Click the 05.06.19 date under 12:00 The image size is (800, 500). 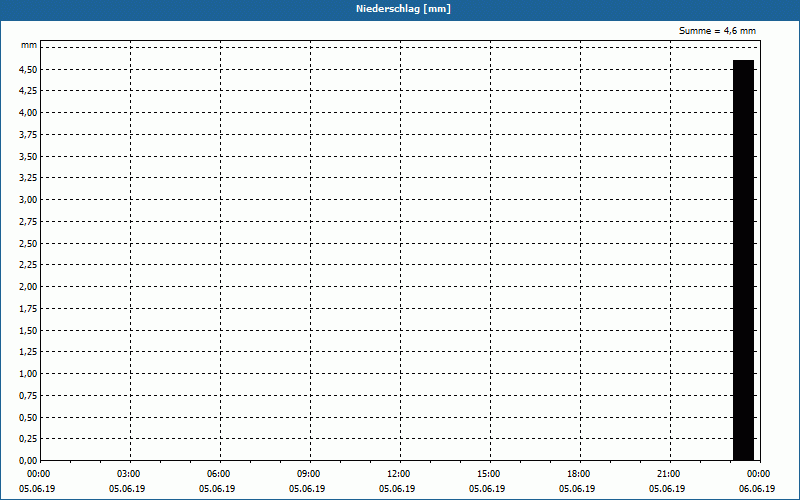[x=397, y=489]
